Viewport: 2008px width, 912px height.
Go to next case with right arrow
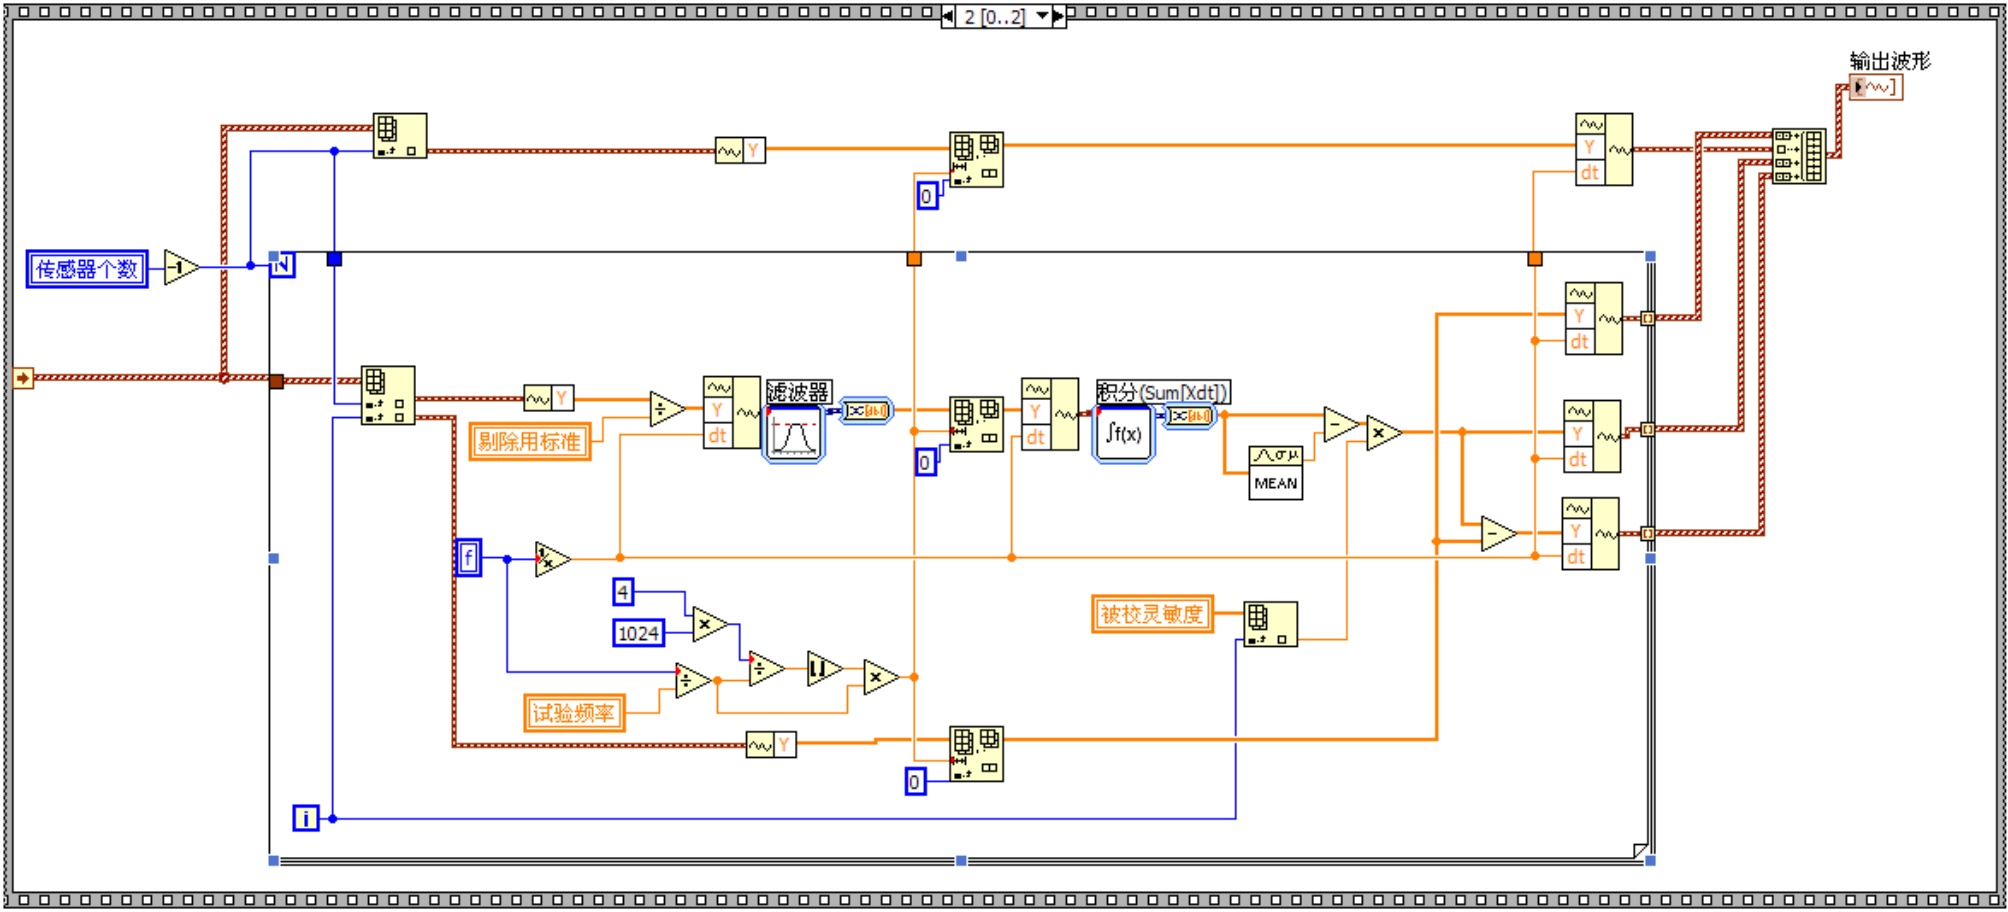1058,16
